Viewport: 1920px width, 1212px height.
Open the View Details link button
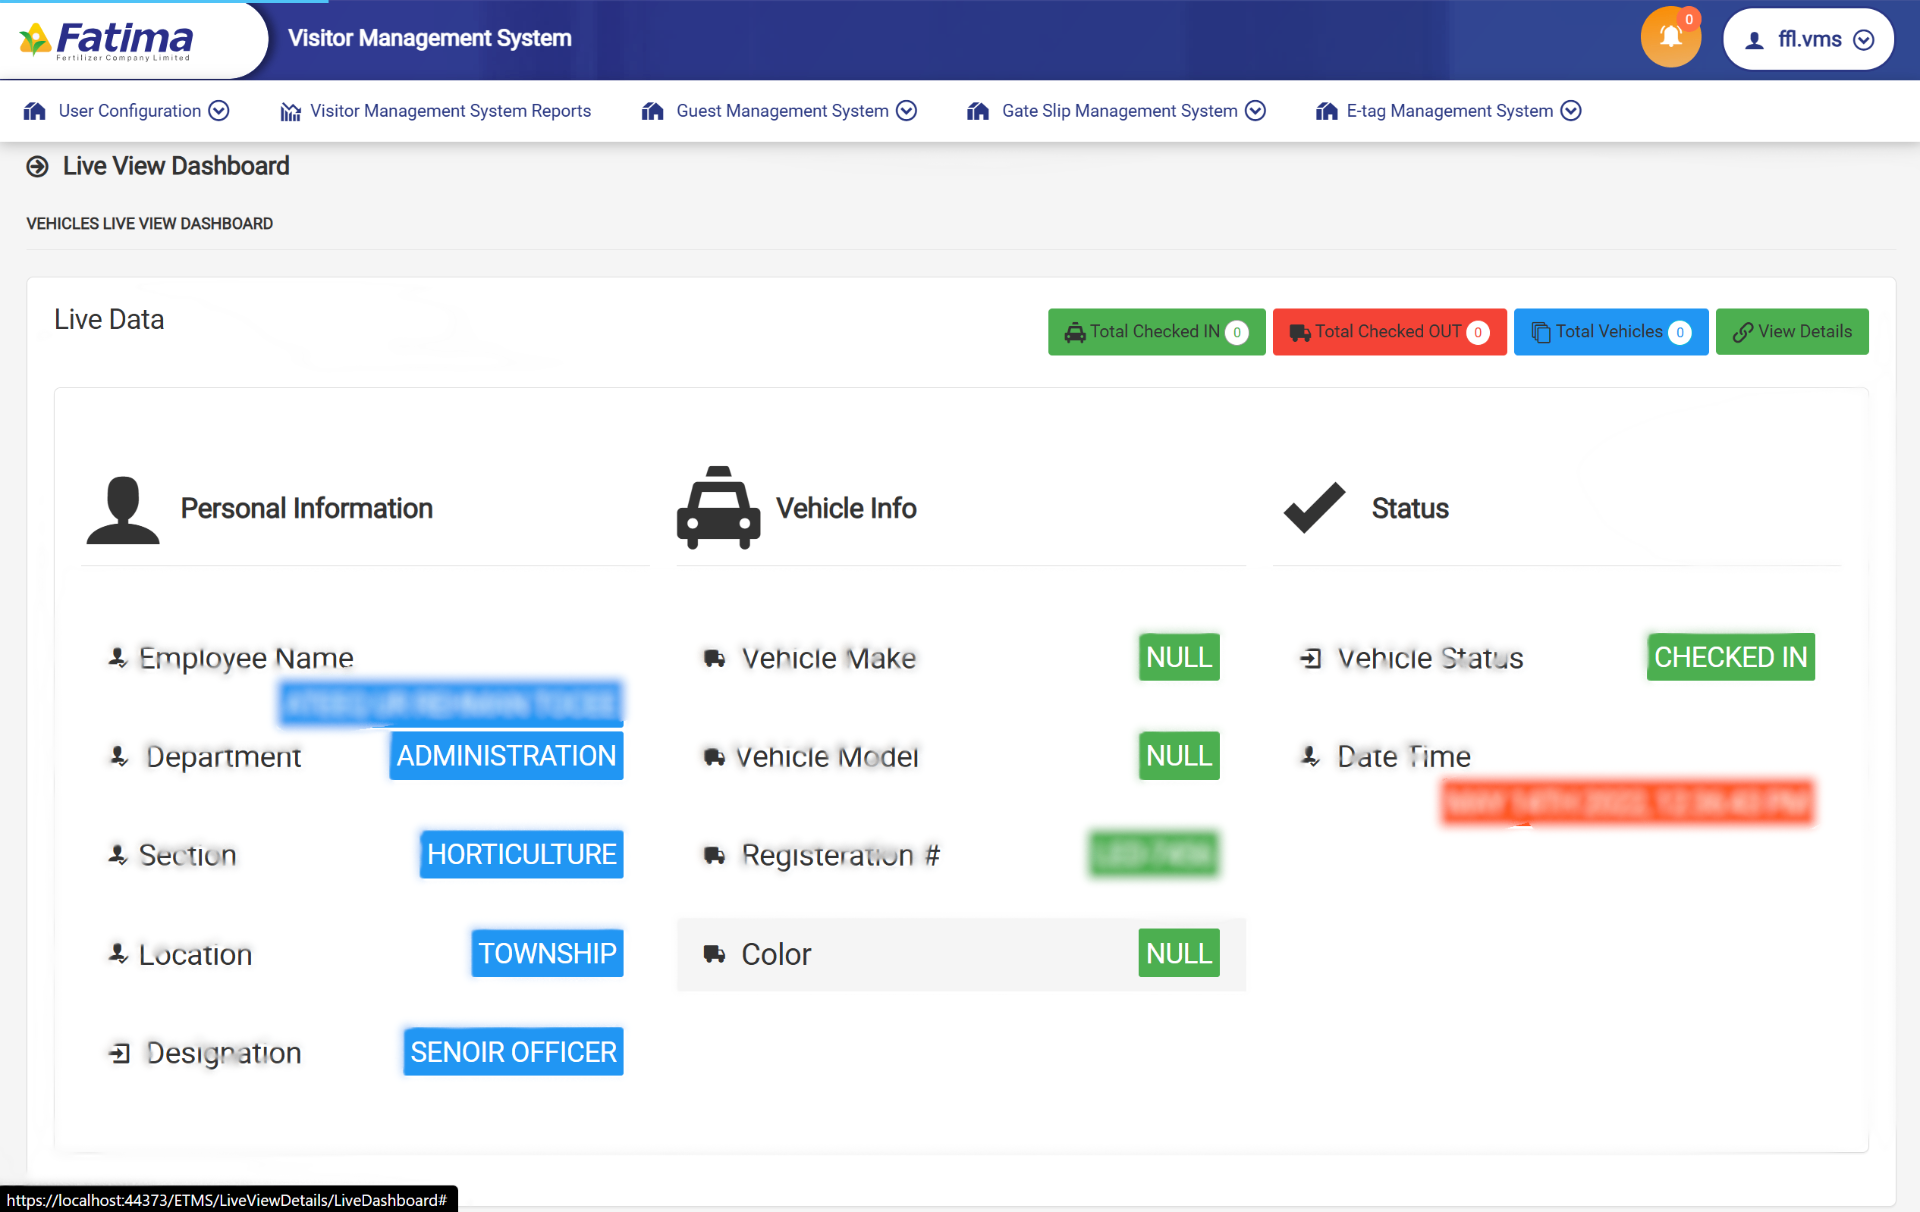1792,332
